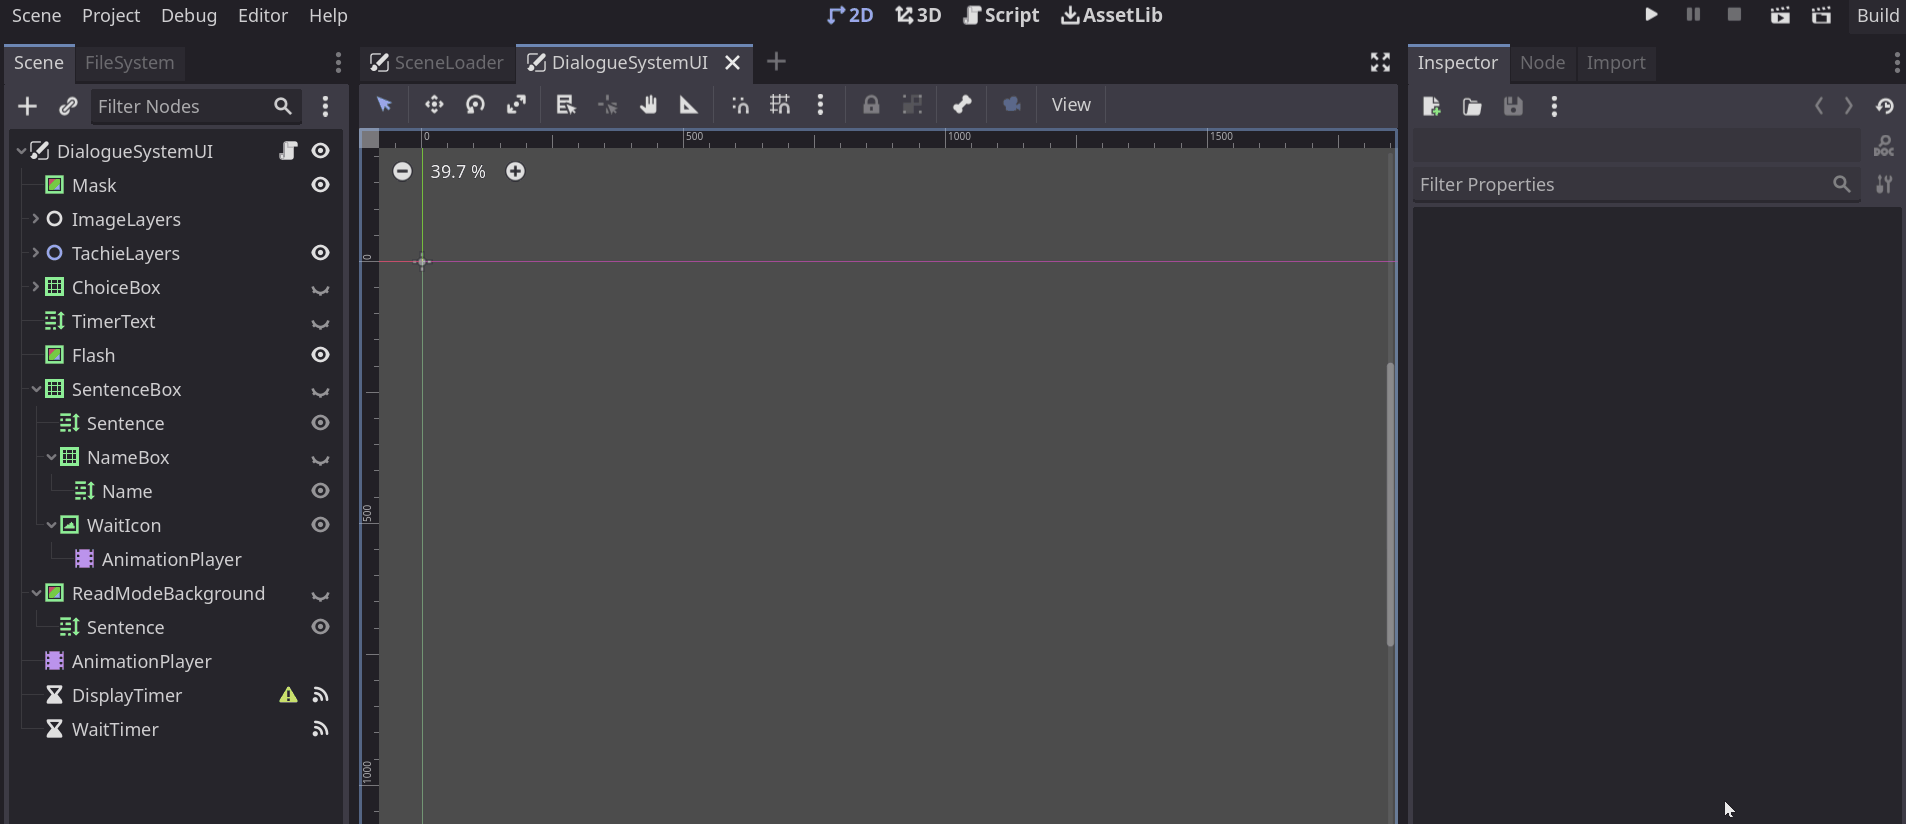The width and height of the screenshot is (1906, 824).
Task: Focus the Filter Properties search field
Action: tap(1636, 185)
